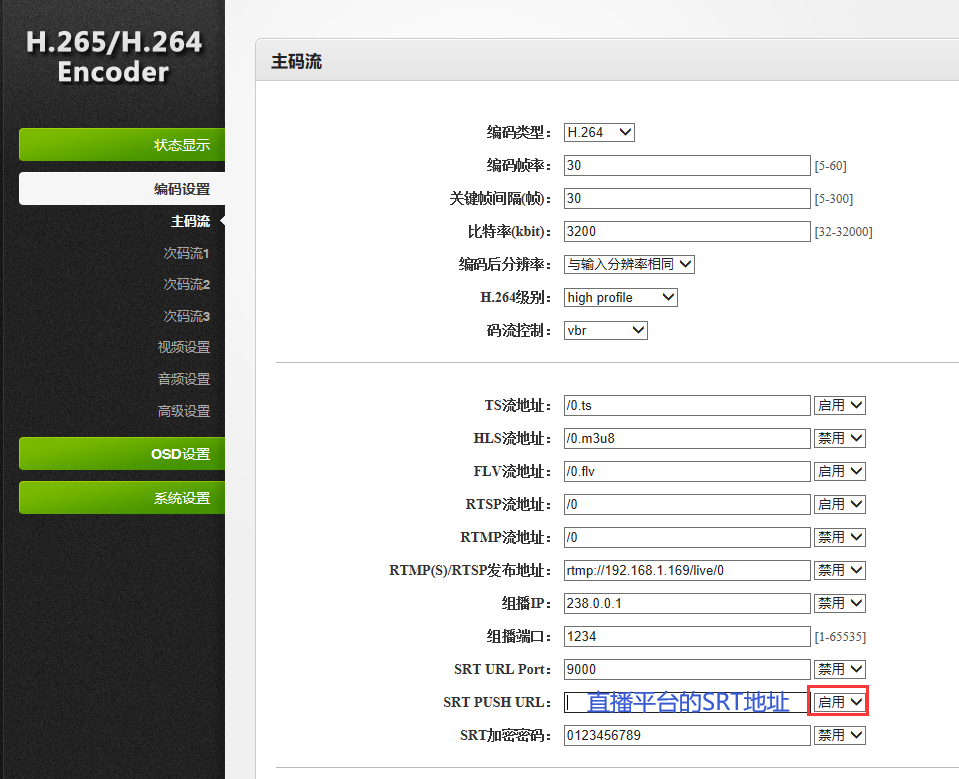Open RTSP流地址 enable/disable dropdown
This screenshot has height=779, width=959.
pos(839,504)
